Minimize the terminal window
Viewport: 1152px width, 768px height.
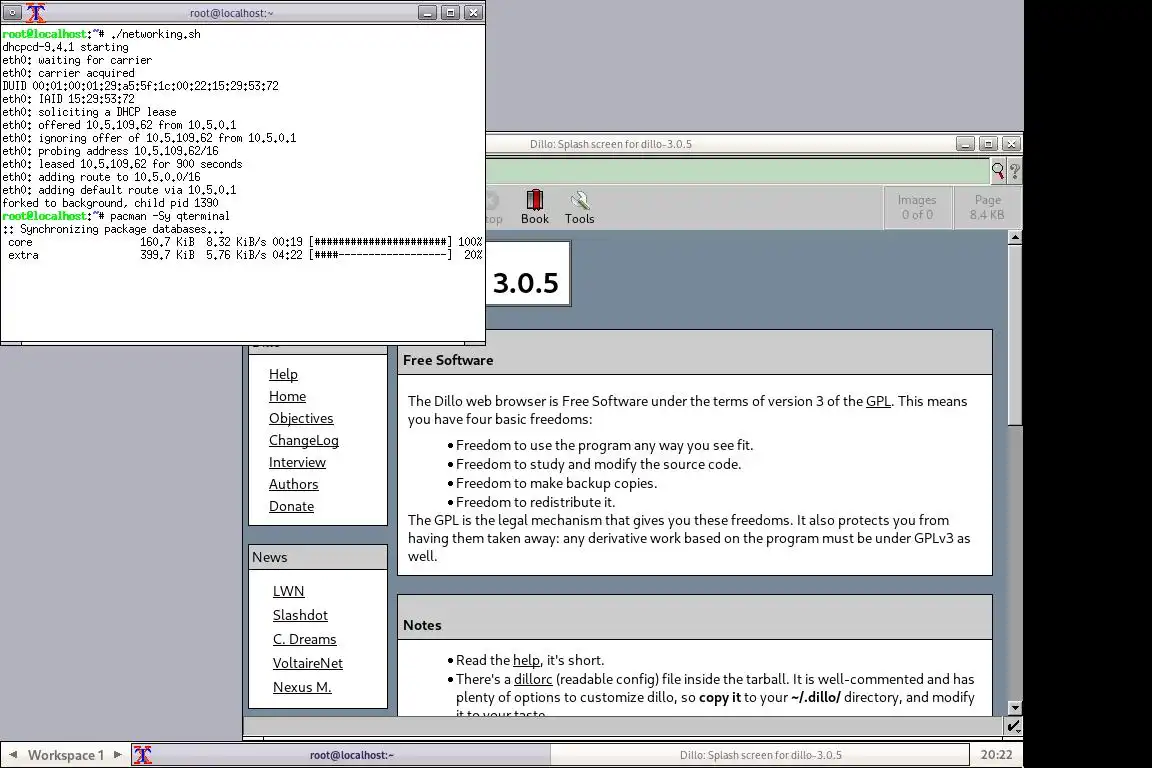[x=427, y=12]
